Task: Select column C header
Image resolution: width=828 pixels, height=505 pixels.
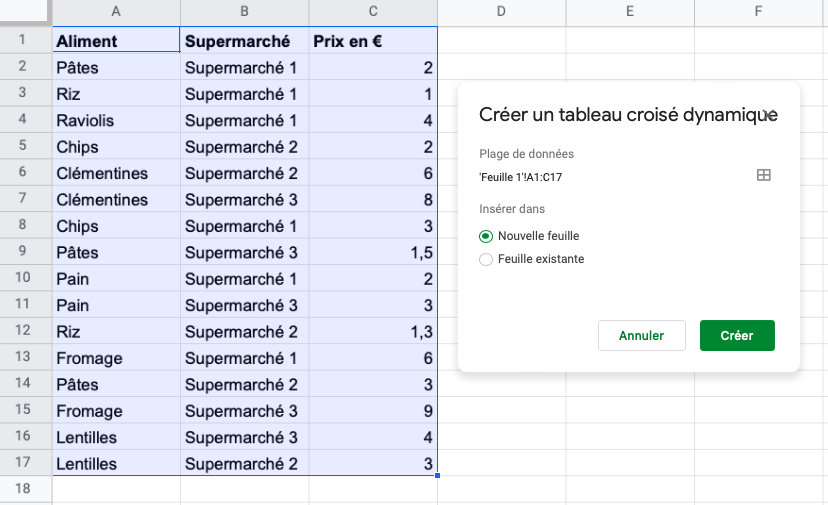Action: tap(373, 12)
